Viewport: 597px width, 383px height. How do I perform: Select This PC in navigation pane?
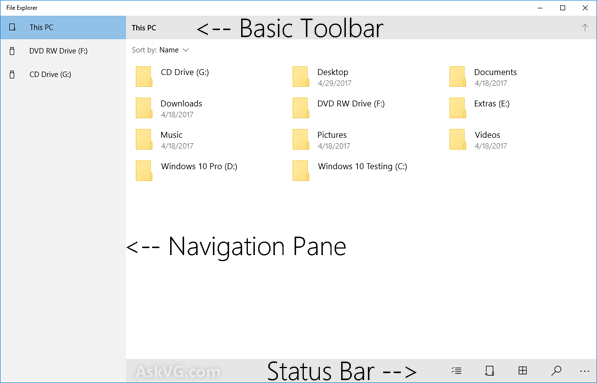(x=63, y=27)
